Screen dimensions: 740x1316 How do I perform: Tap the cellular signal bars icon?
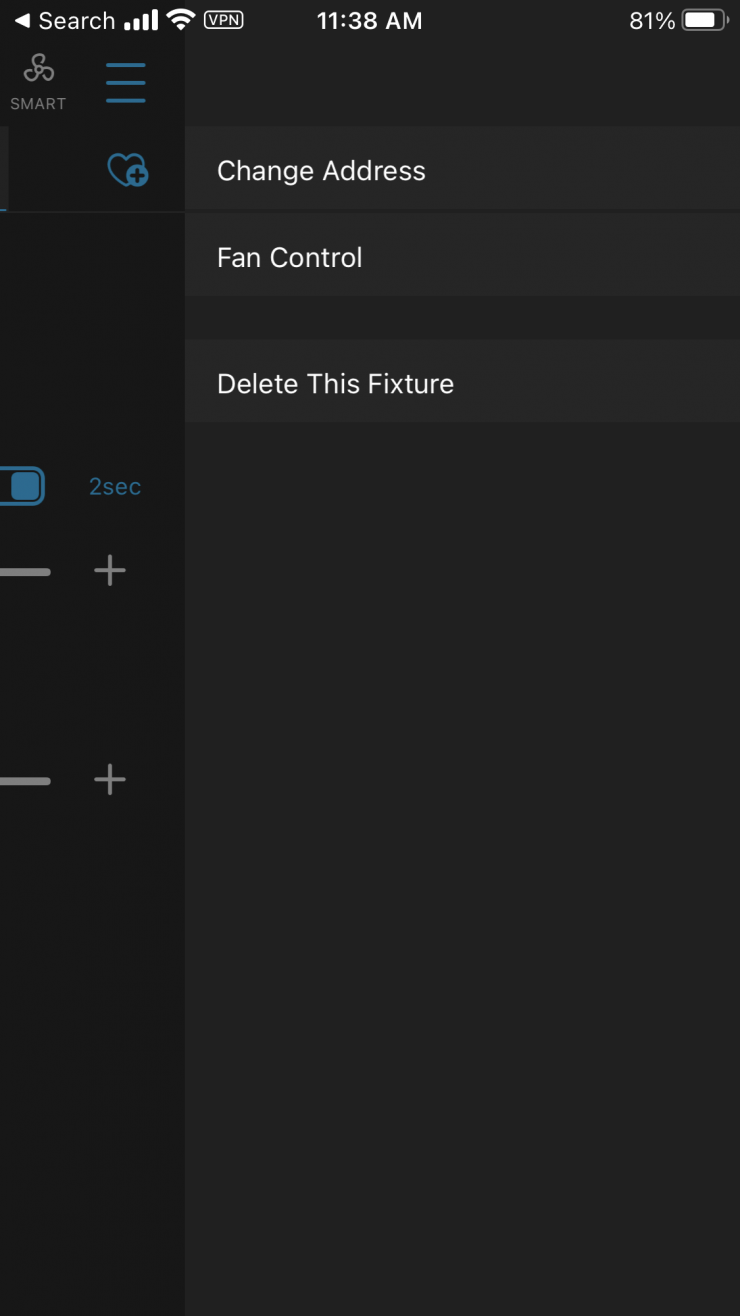tap(141, 20)
